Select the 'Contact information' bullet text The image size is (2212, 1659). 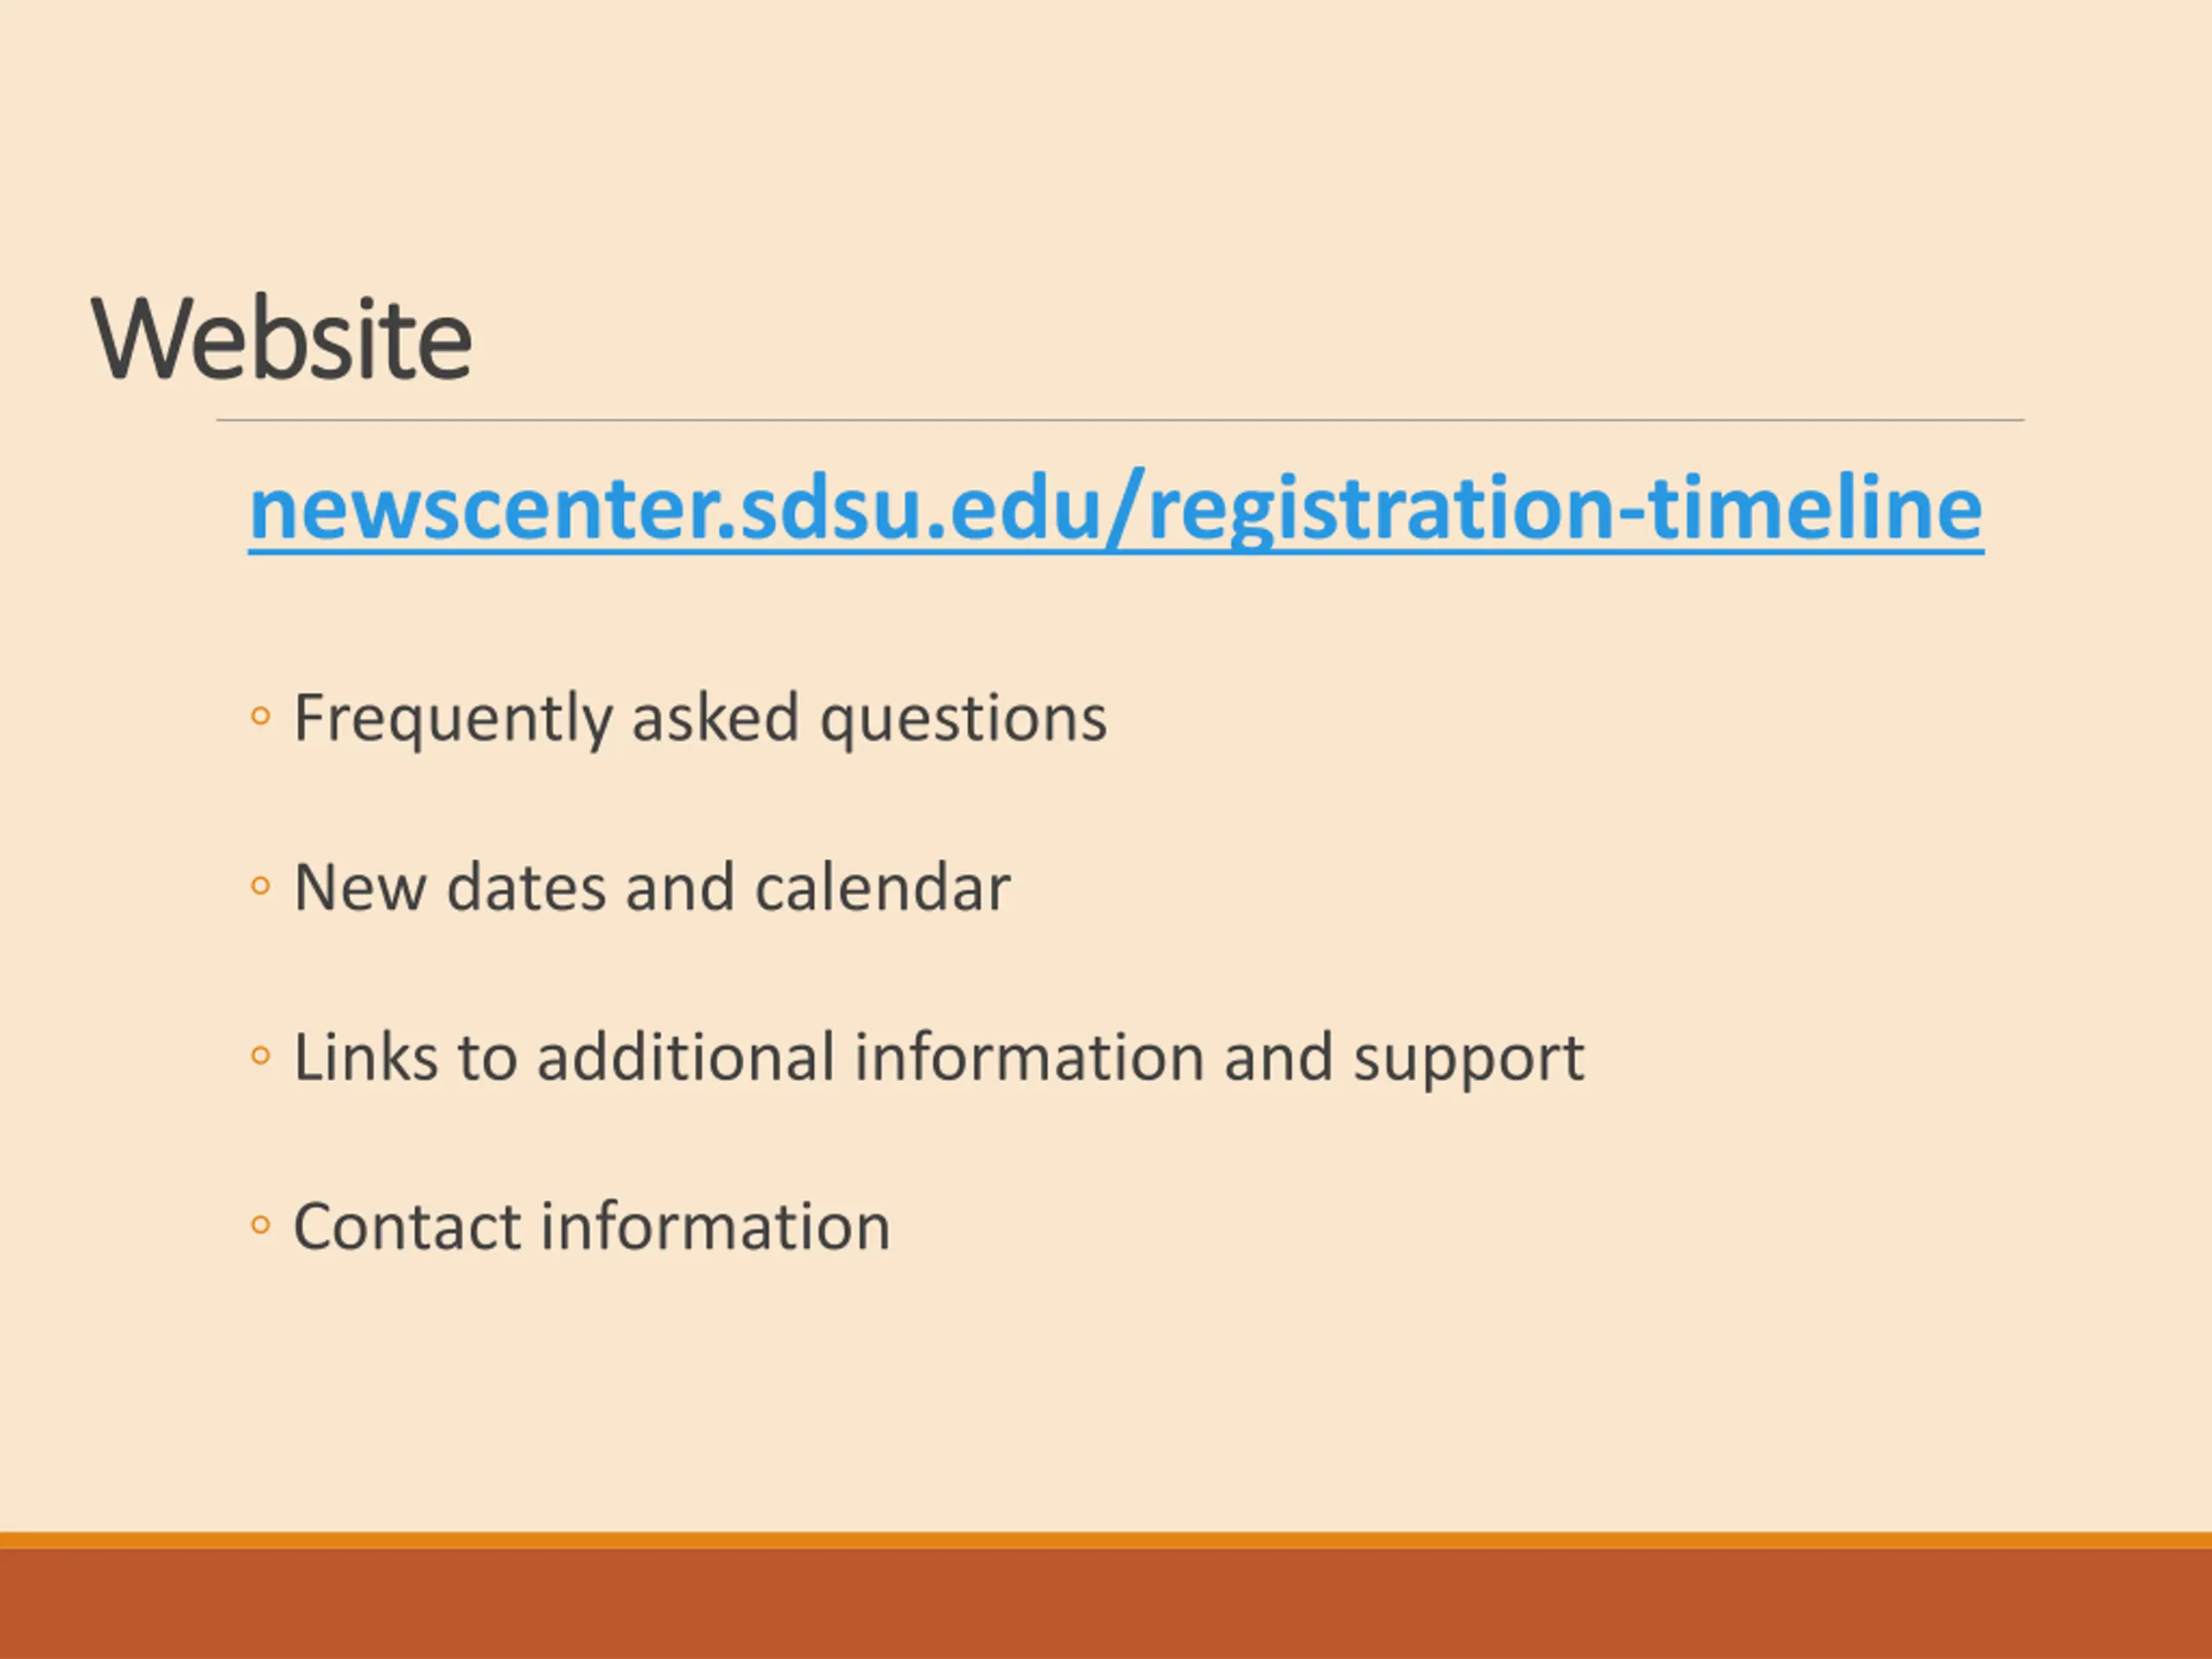click(x=591, y=1226)
